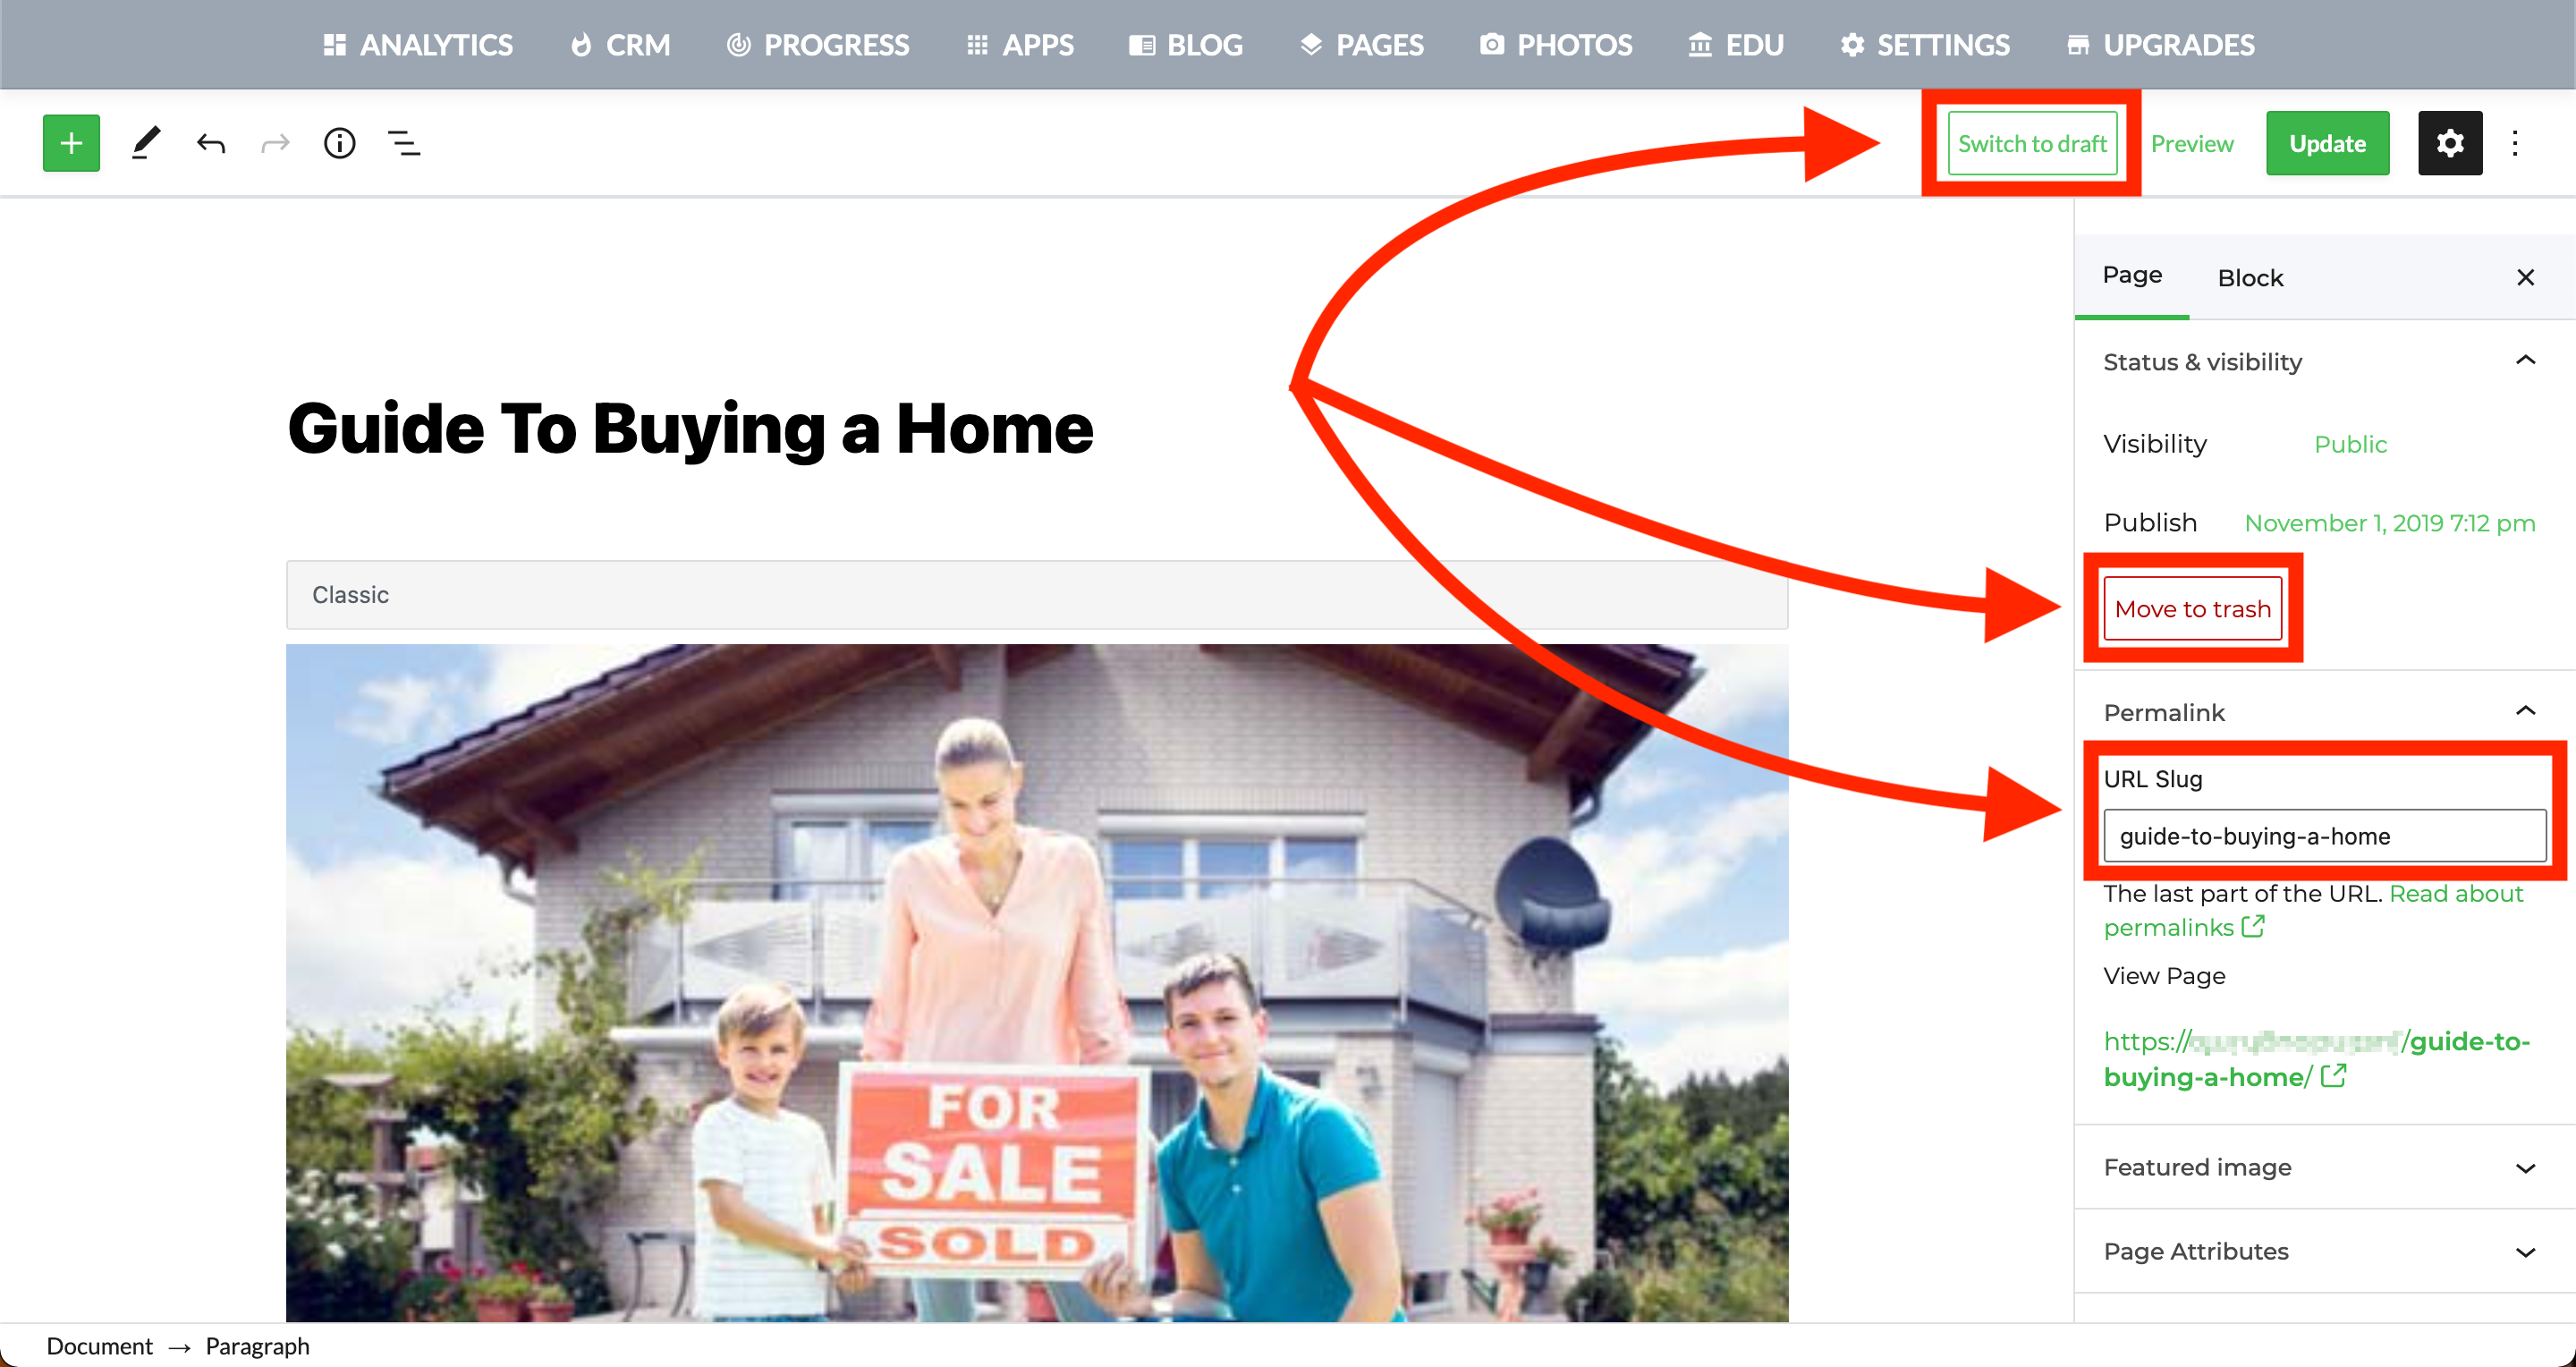Open the three-dot more options menu

(x=2515, y=143)
